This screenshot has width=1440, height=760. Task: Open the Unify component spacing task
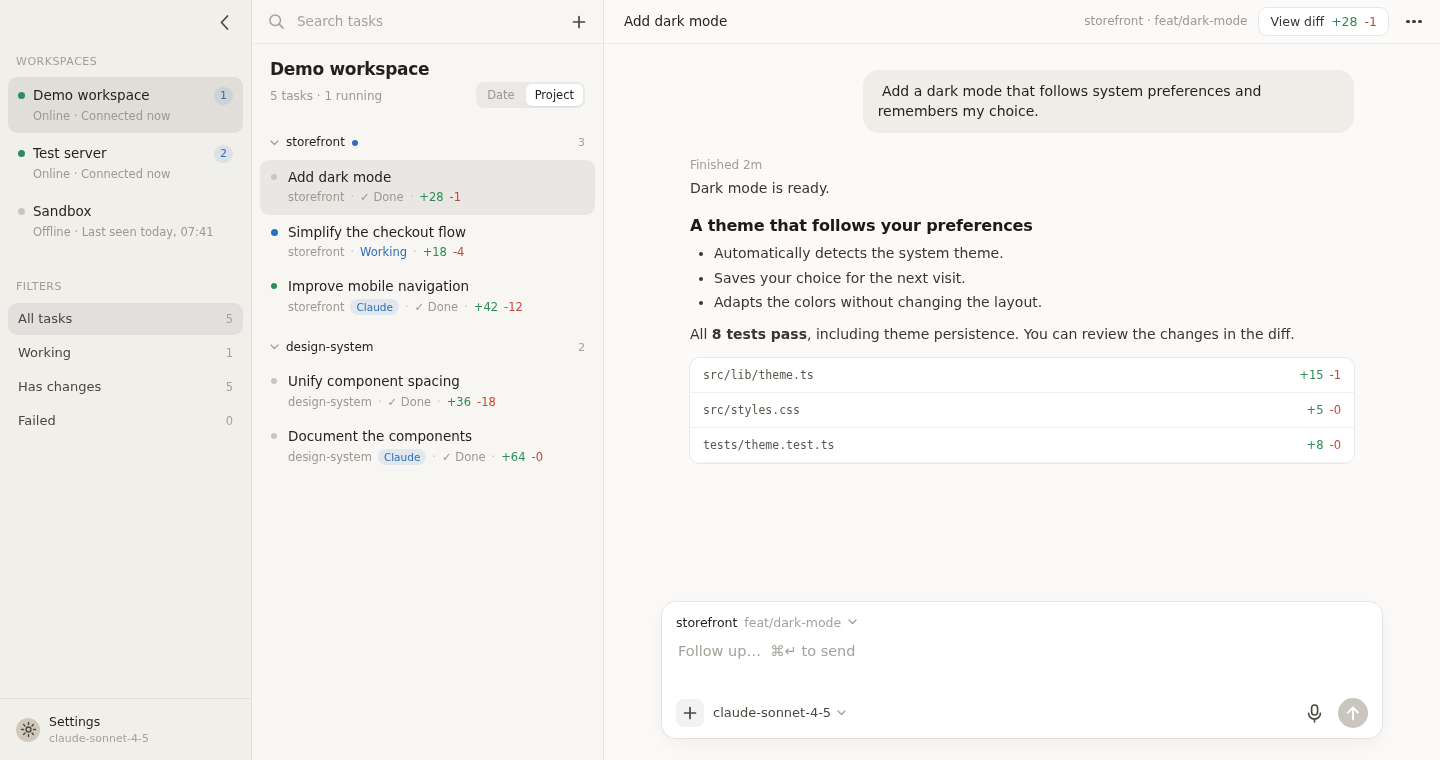coord(427,392)
